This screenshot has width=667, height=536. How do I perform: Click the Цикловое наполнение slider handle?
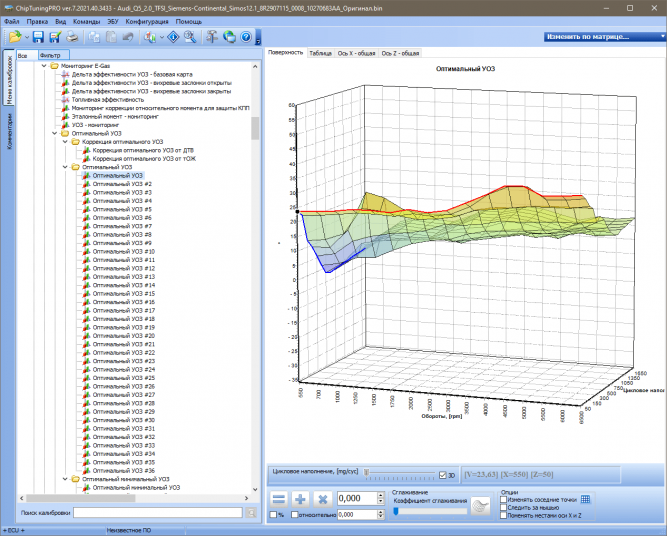[366, 472]
